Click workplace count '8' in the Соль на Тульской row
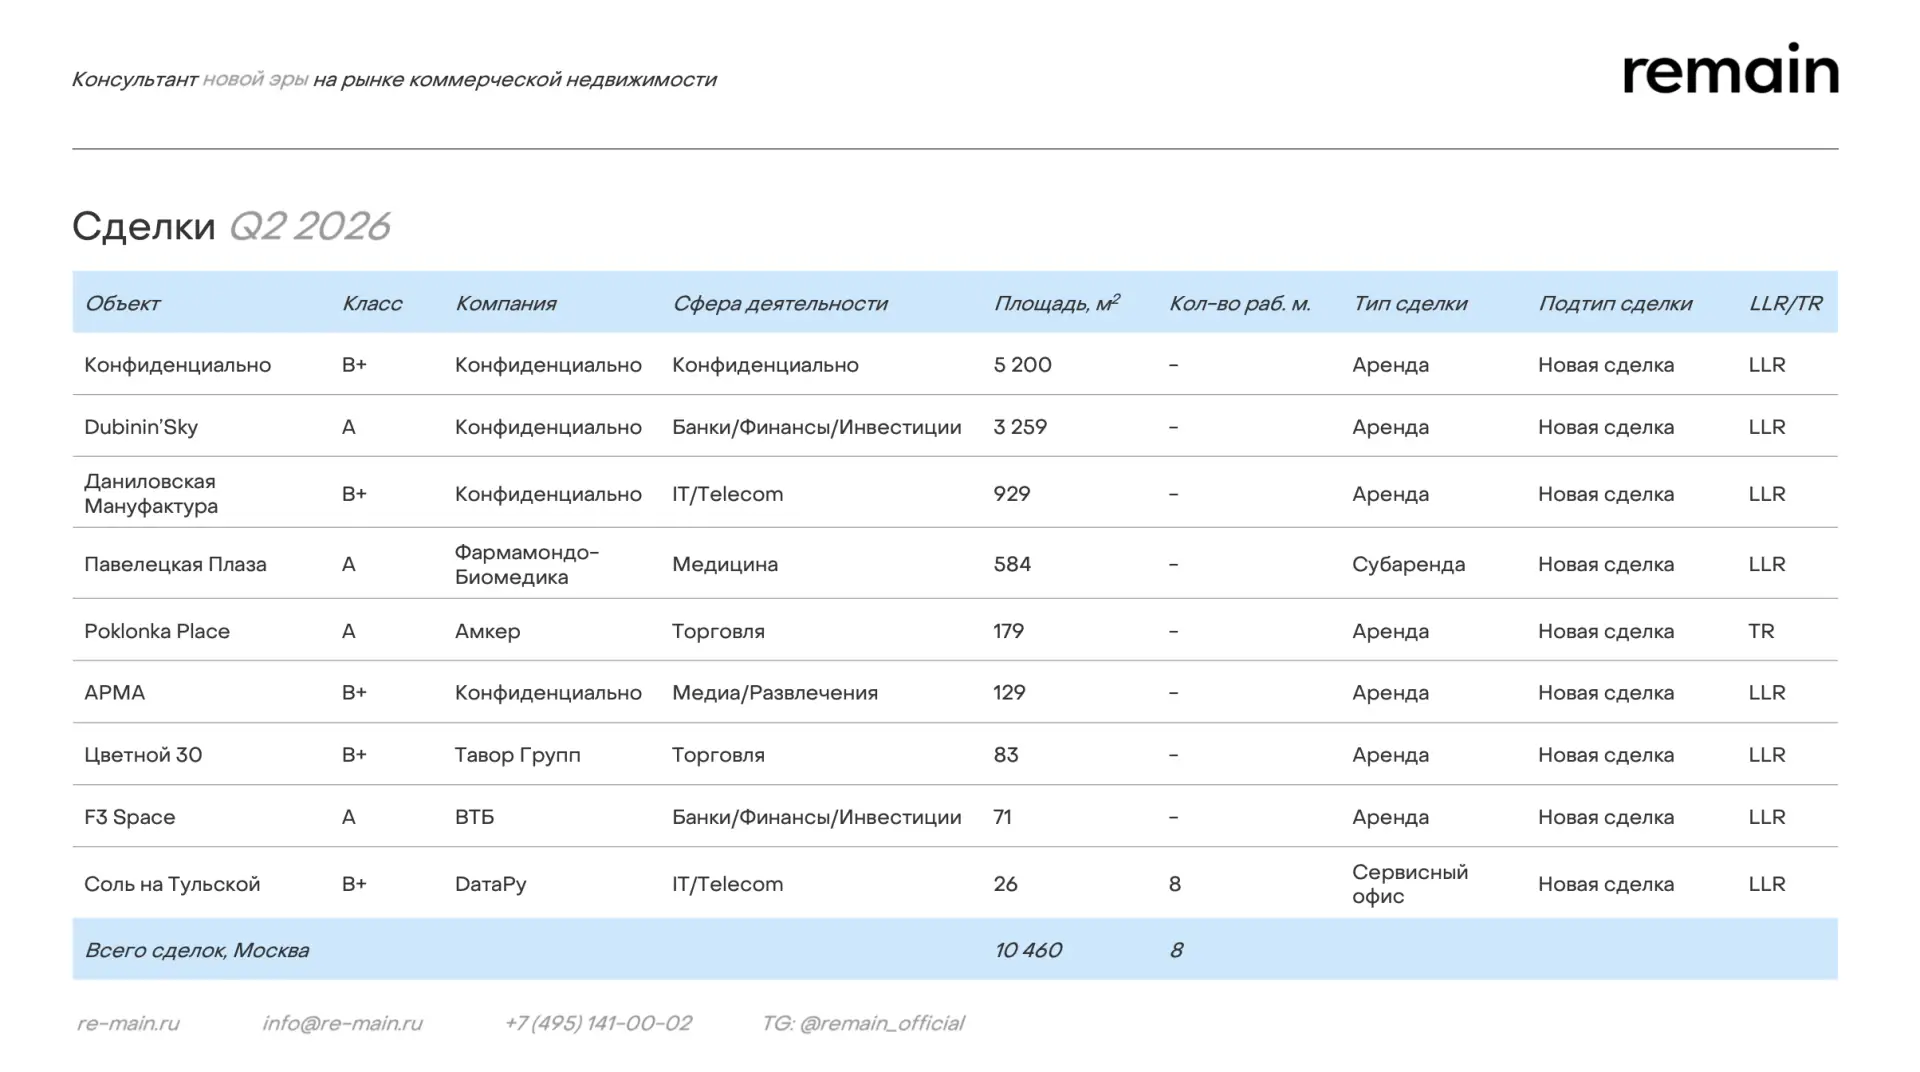The image size is (1920, 1072). 1175,884
